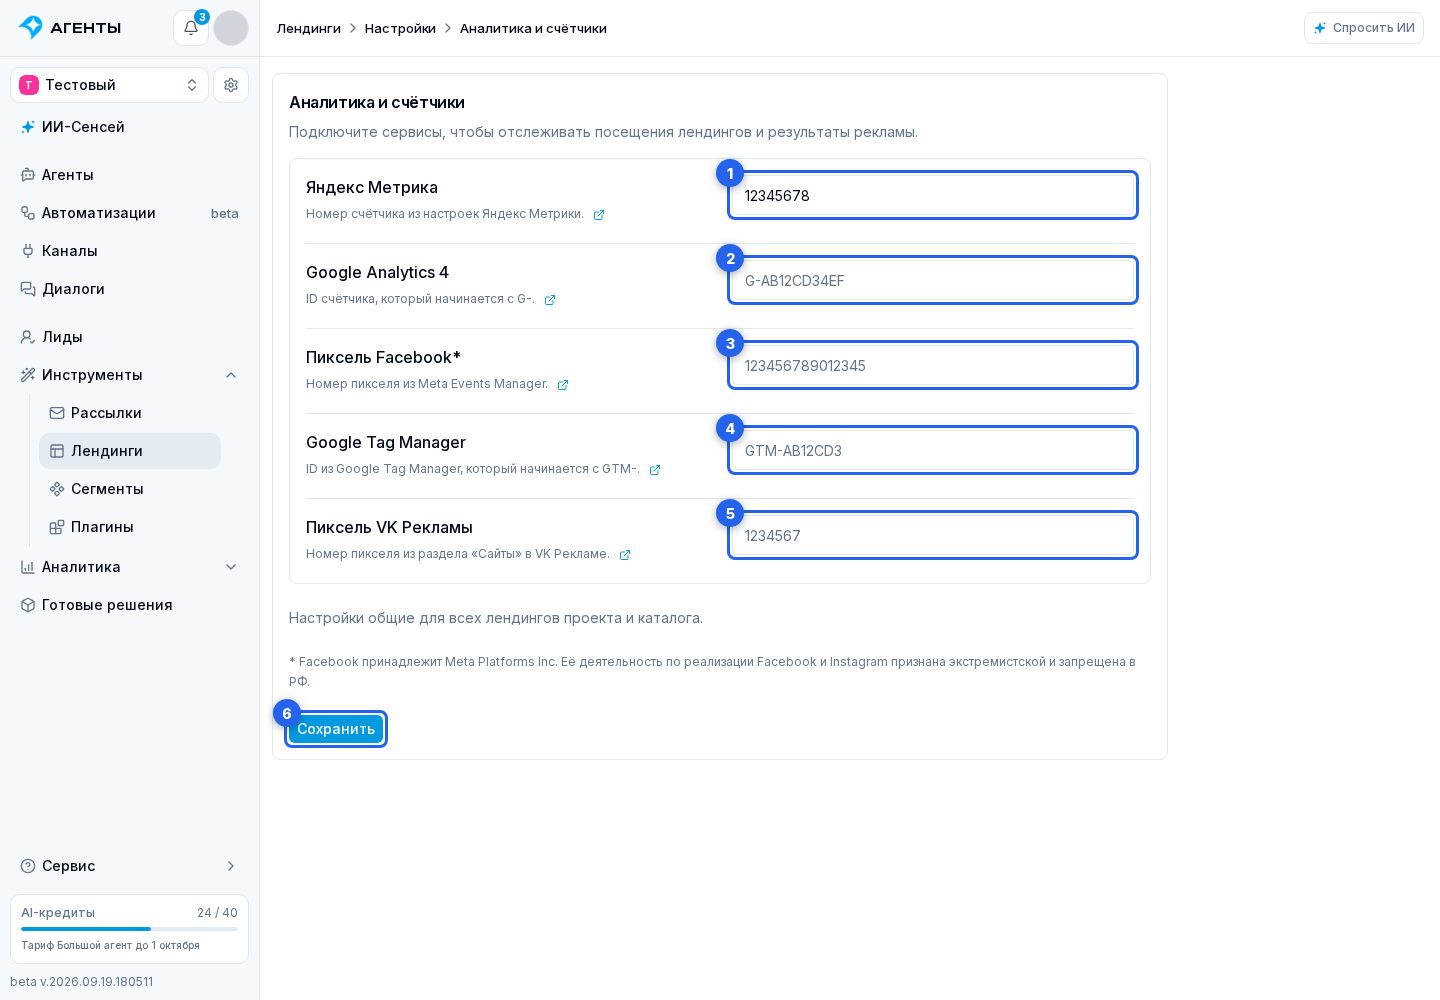1440x1000 pixels.
Task: Click the Рассылки envelope icon
Action: tap(57, 413)
